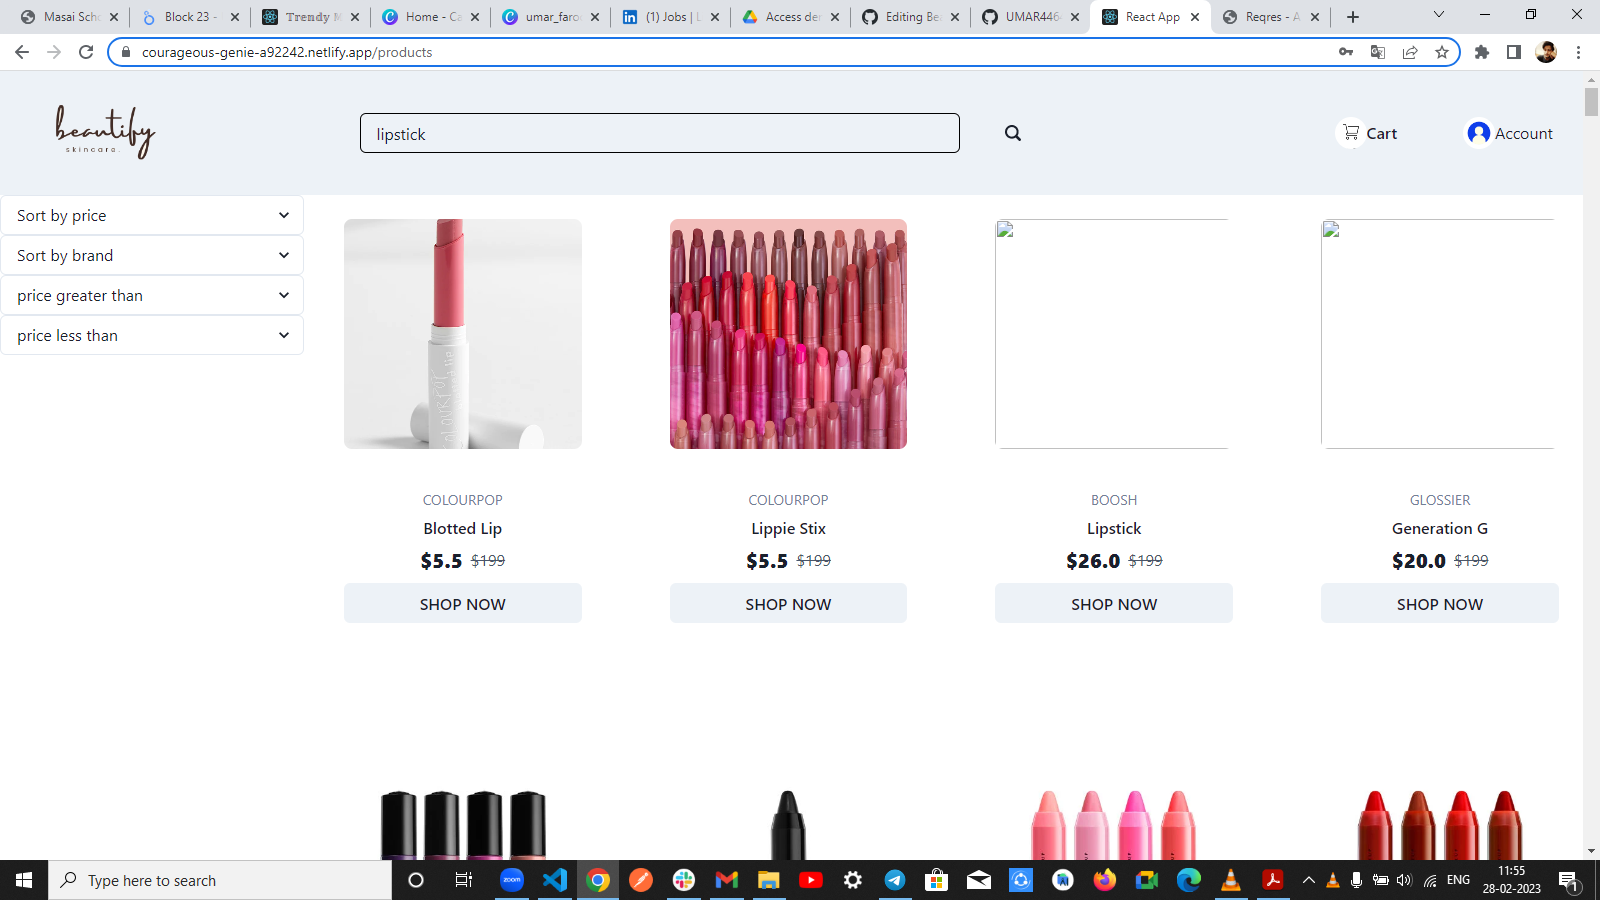The height and width of the screenshot is (900, 1600).
Task: Open the price greater than dropdown
Action: [152, 295]
